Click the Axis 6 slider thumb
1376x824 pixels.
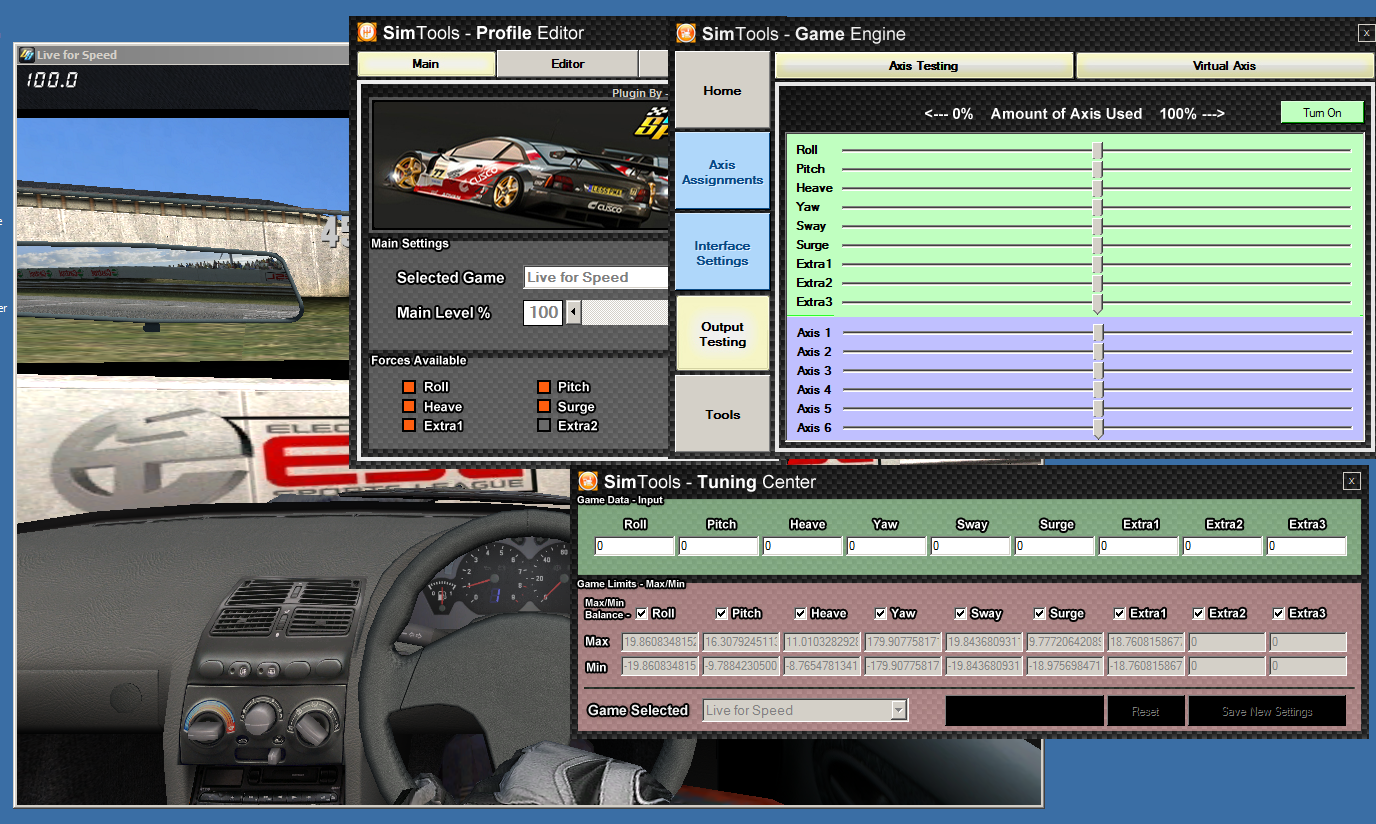[1098, 428]
